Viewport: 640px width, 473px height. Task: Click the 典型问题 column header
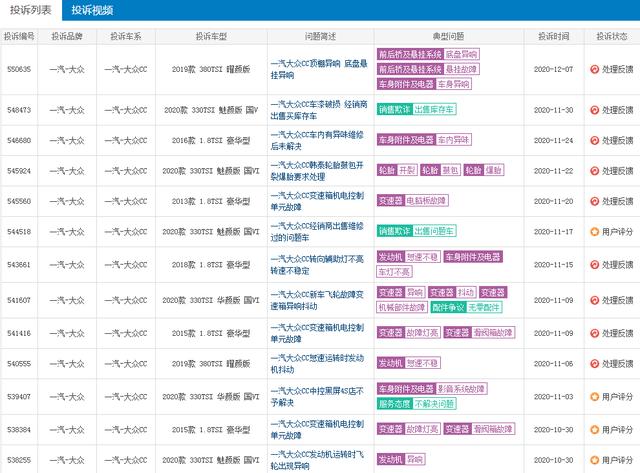coord(449,37)
